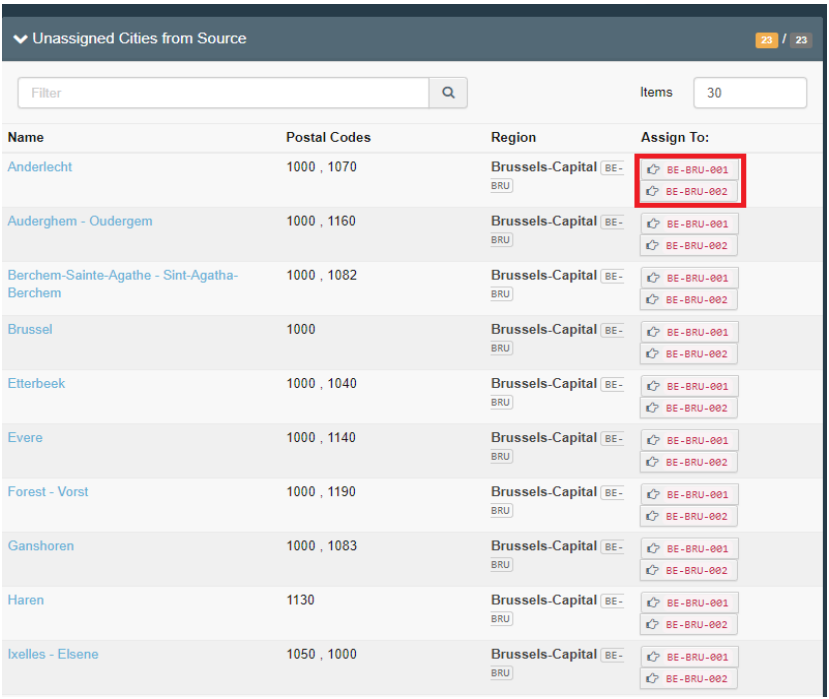Assign Forest - Vorst to BE-BRU-001
This screenshot has height=699, width=829.
pyautogui.click(x=689, y=494)
